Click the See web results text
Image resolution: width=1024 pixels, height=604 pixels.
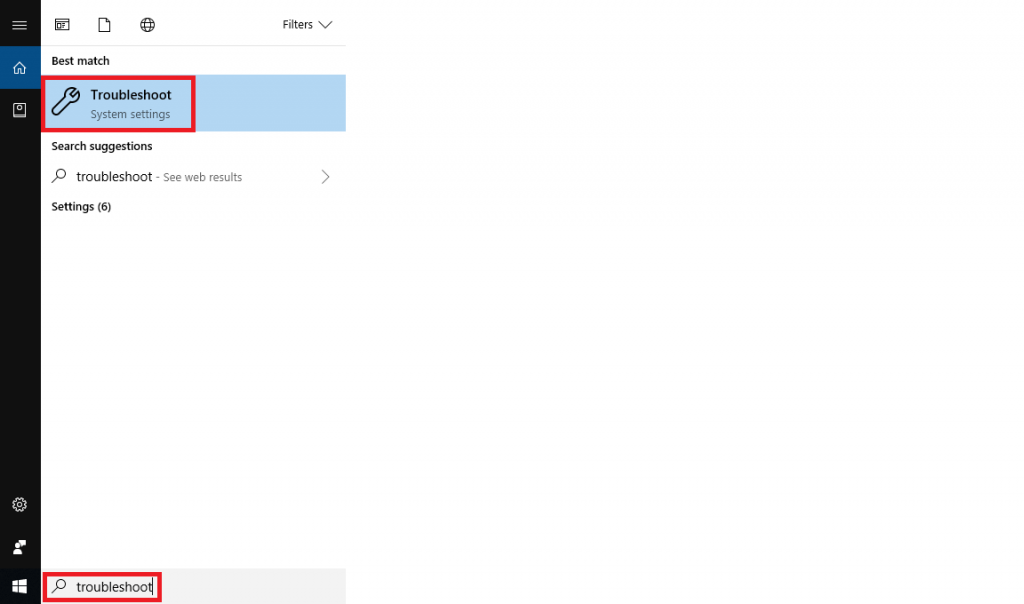pos(202,178)
